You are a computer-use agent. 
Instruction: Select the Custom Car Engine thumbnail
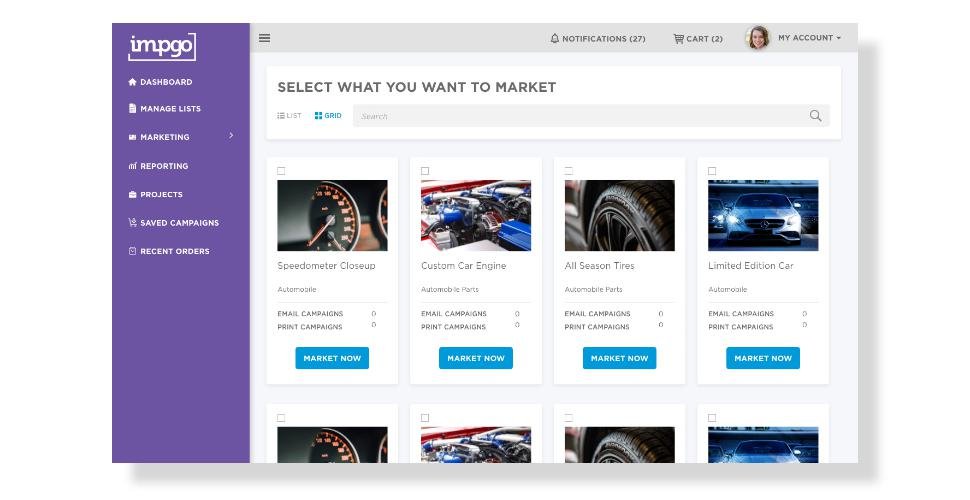click(476, 215)
